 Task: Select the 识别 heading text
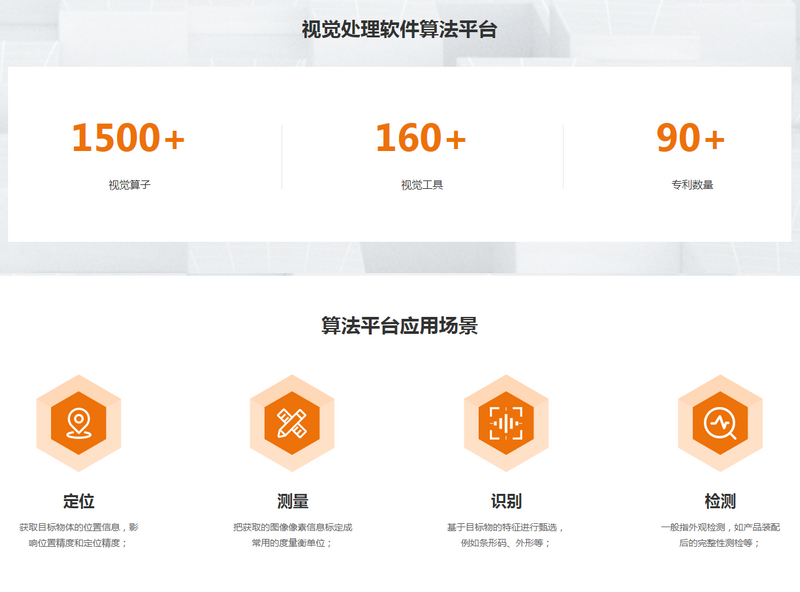point(506,501)
